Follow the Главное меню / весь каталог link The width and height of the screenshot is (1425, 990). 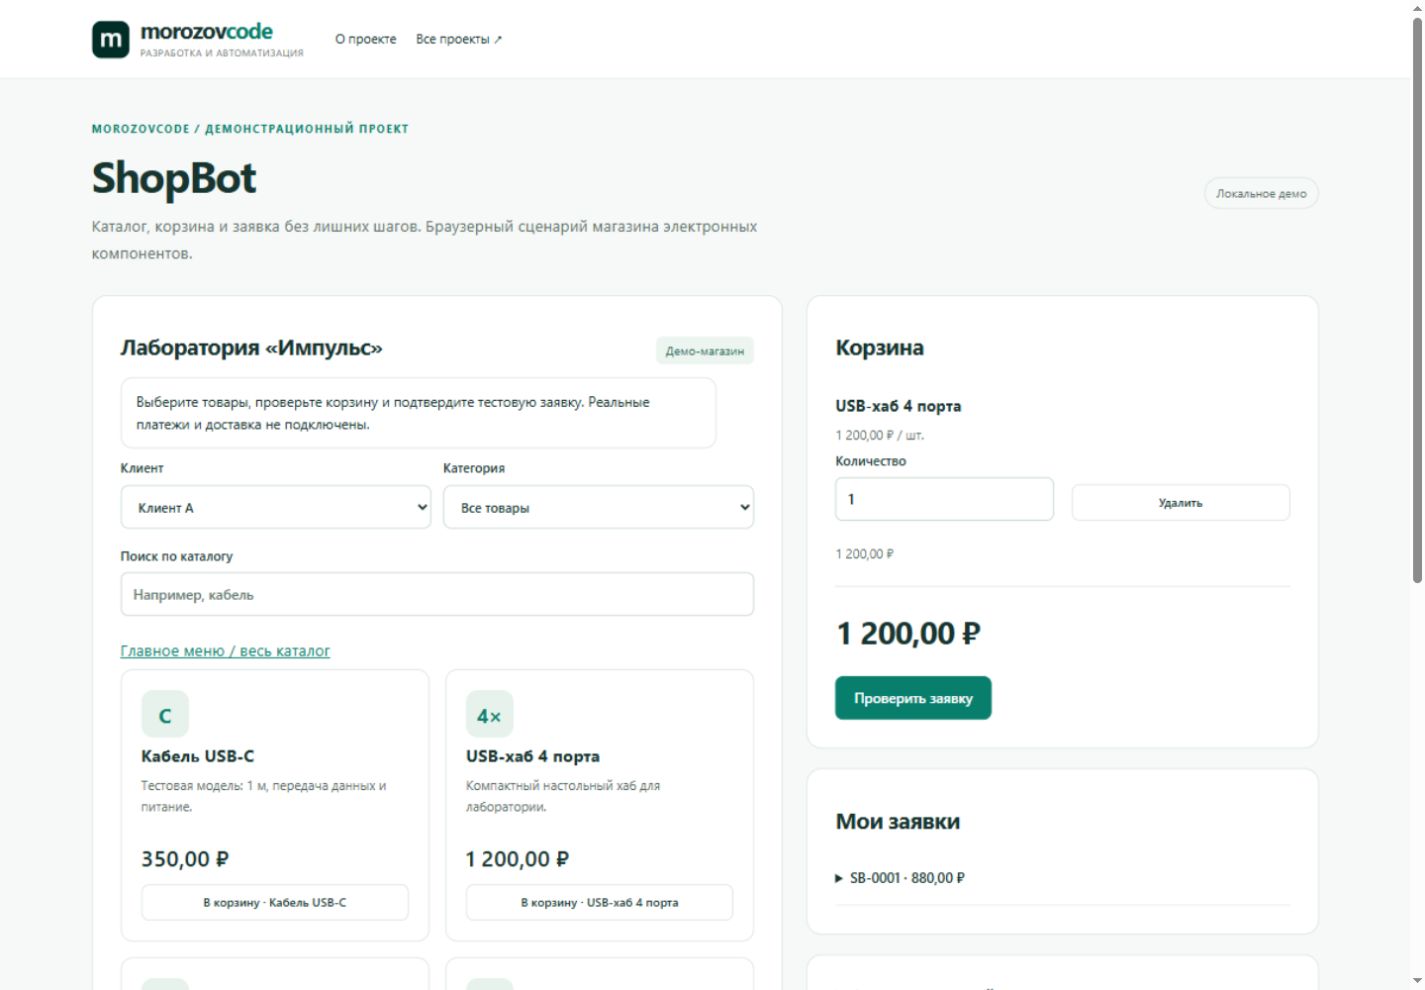[x=225, y=651]
